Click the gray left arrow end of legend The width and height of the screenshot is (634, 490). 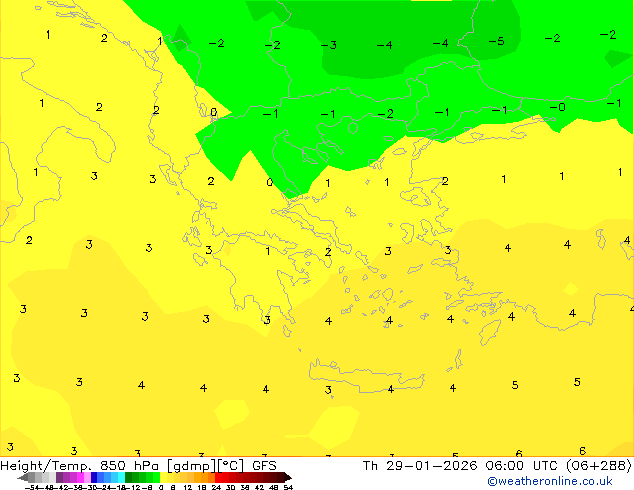point(23,477)
